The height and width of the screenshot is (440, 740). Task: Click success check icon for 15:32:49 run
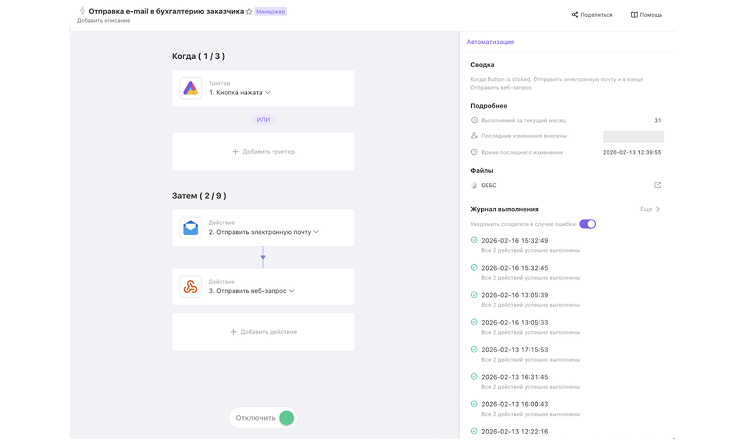point(474,240)
